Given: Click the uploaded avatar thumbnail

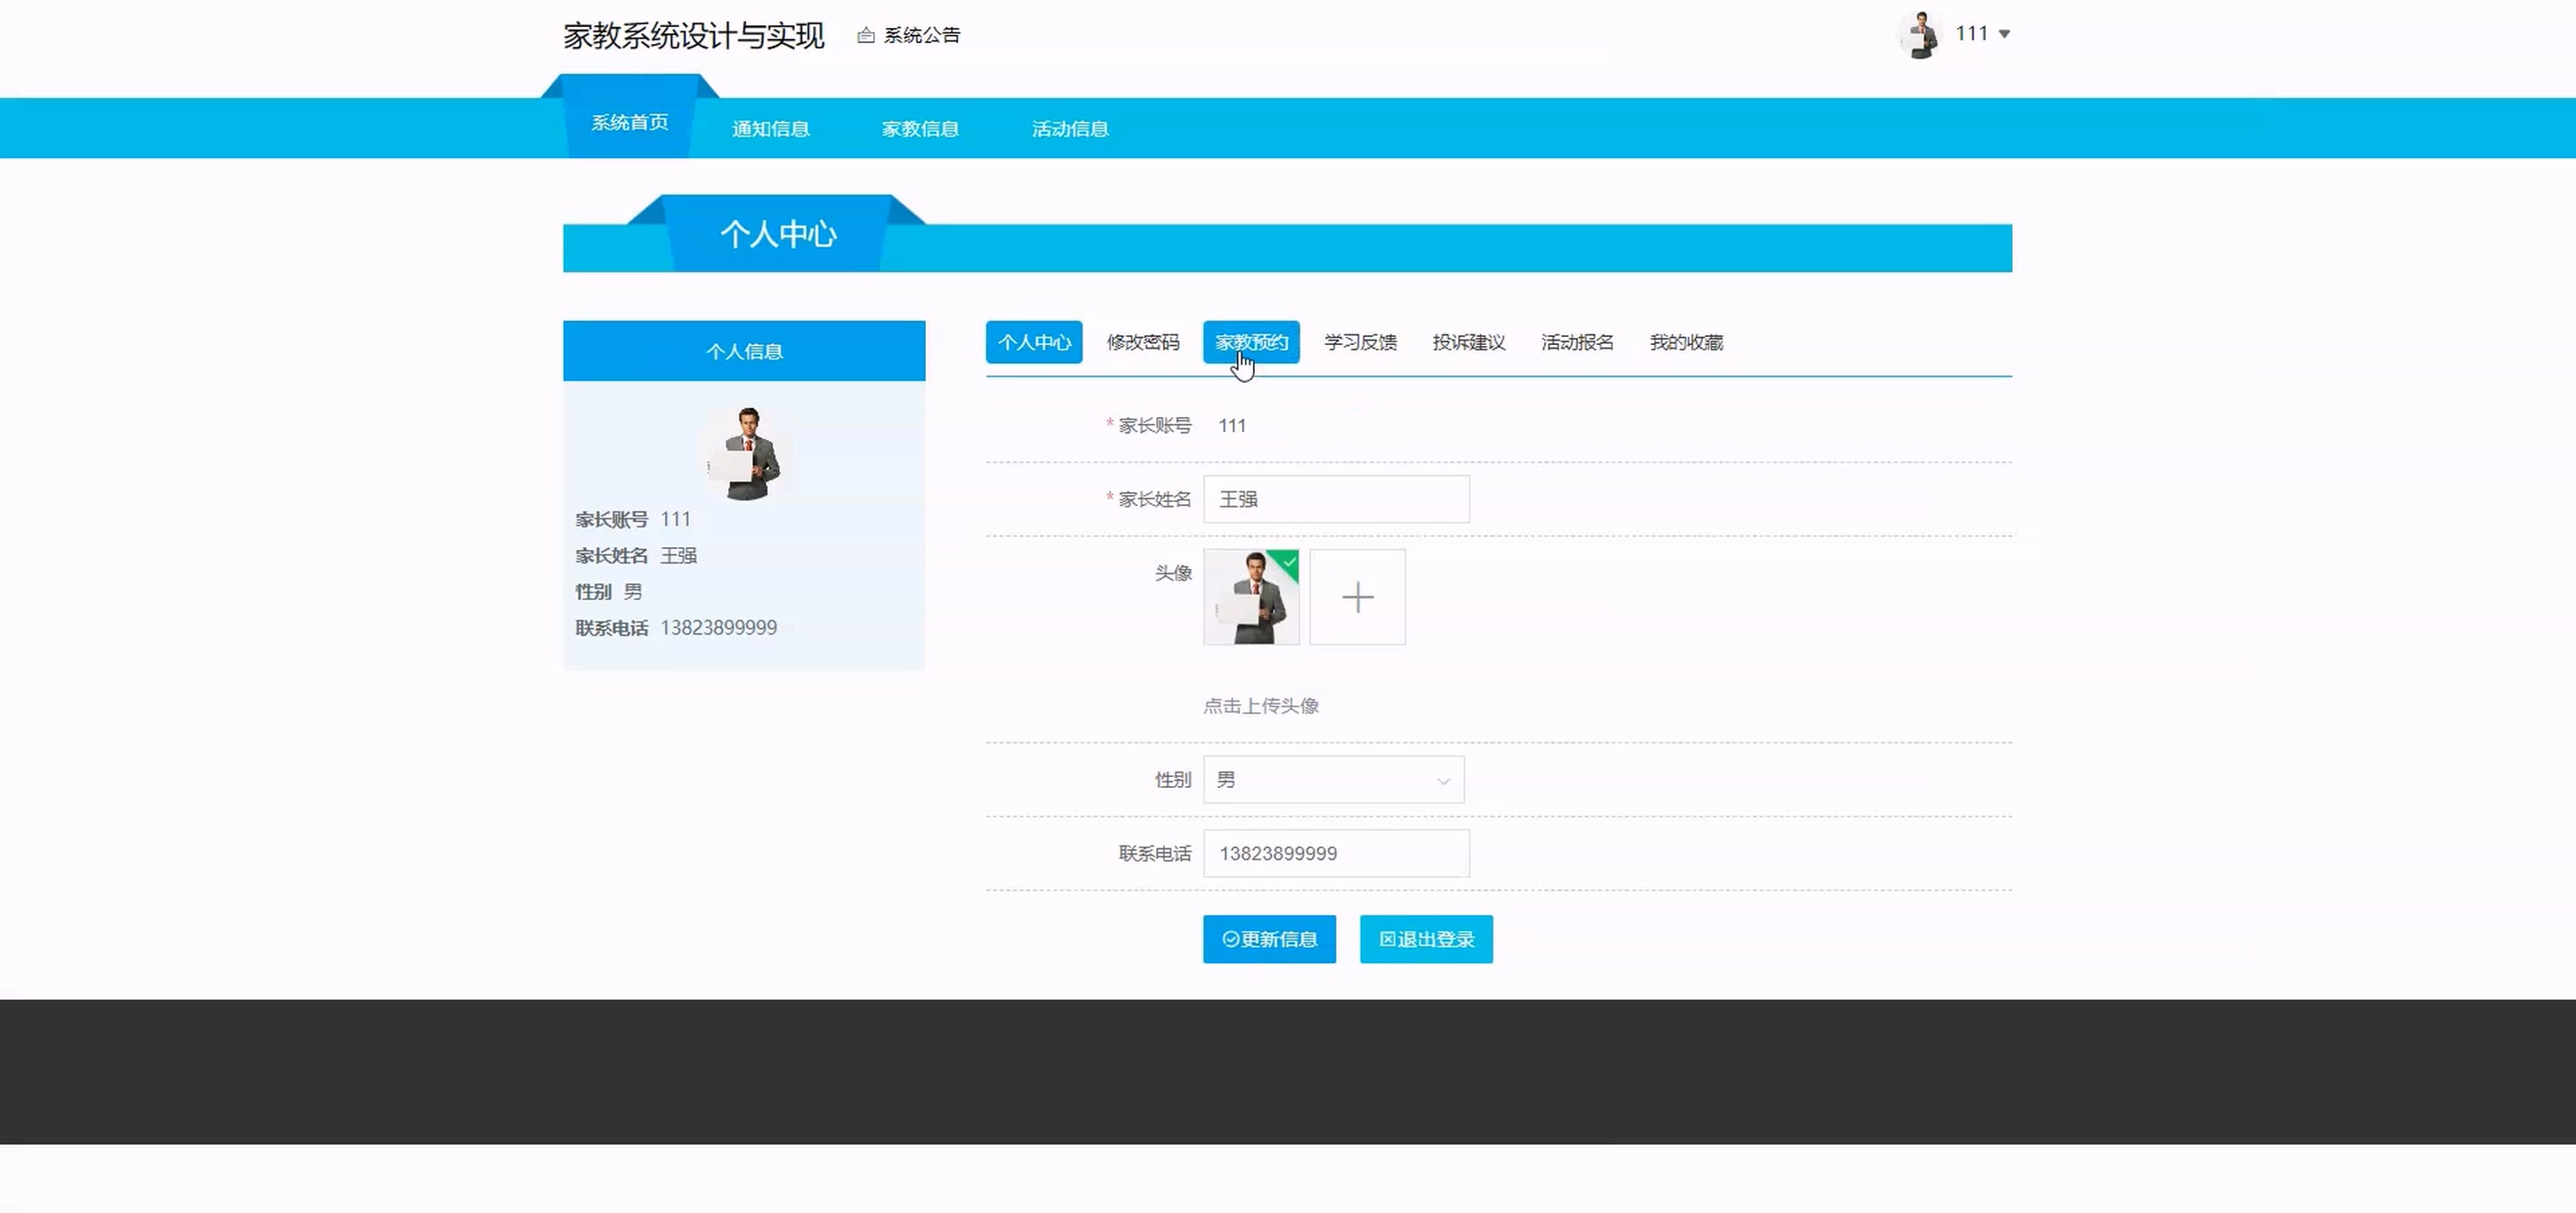Looking at the screenshot, I should 1251,597.
